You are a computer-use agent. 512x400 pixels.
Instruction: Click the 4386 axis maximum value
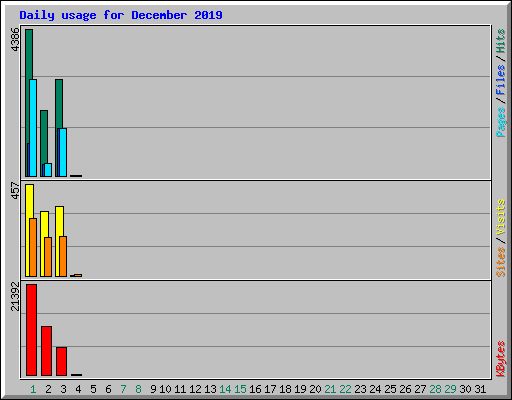click(15, 40)
